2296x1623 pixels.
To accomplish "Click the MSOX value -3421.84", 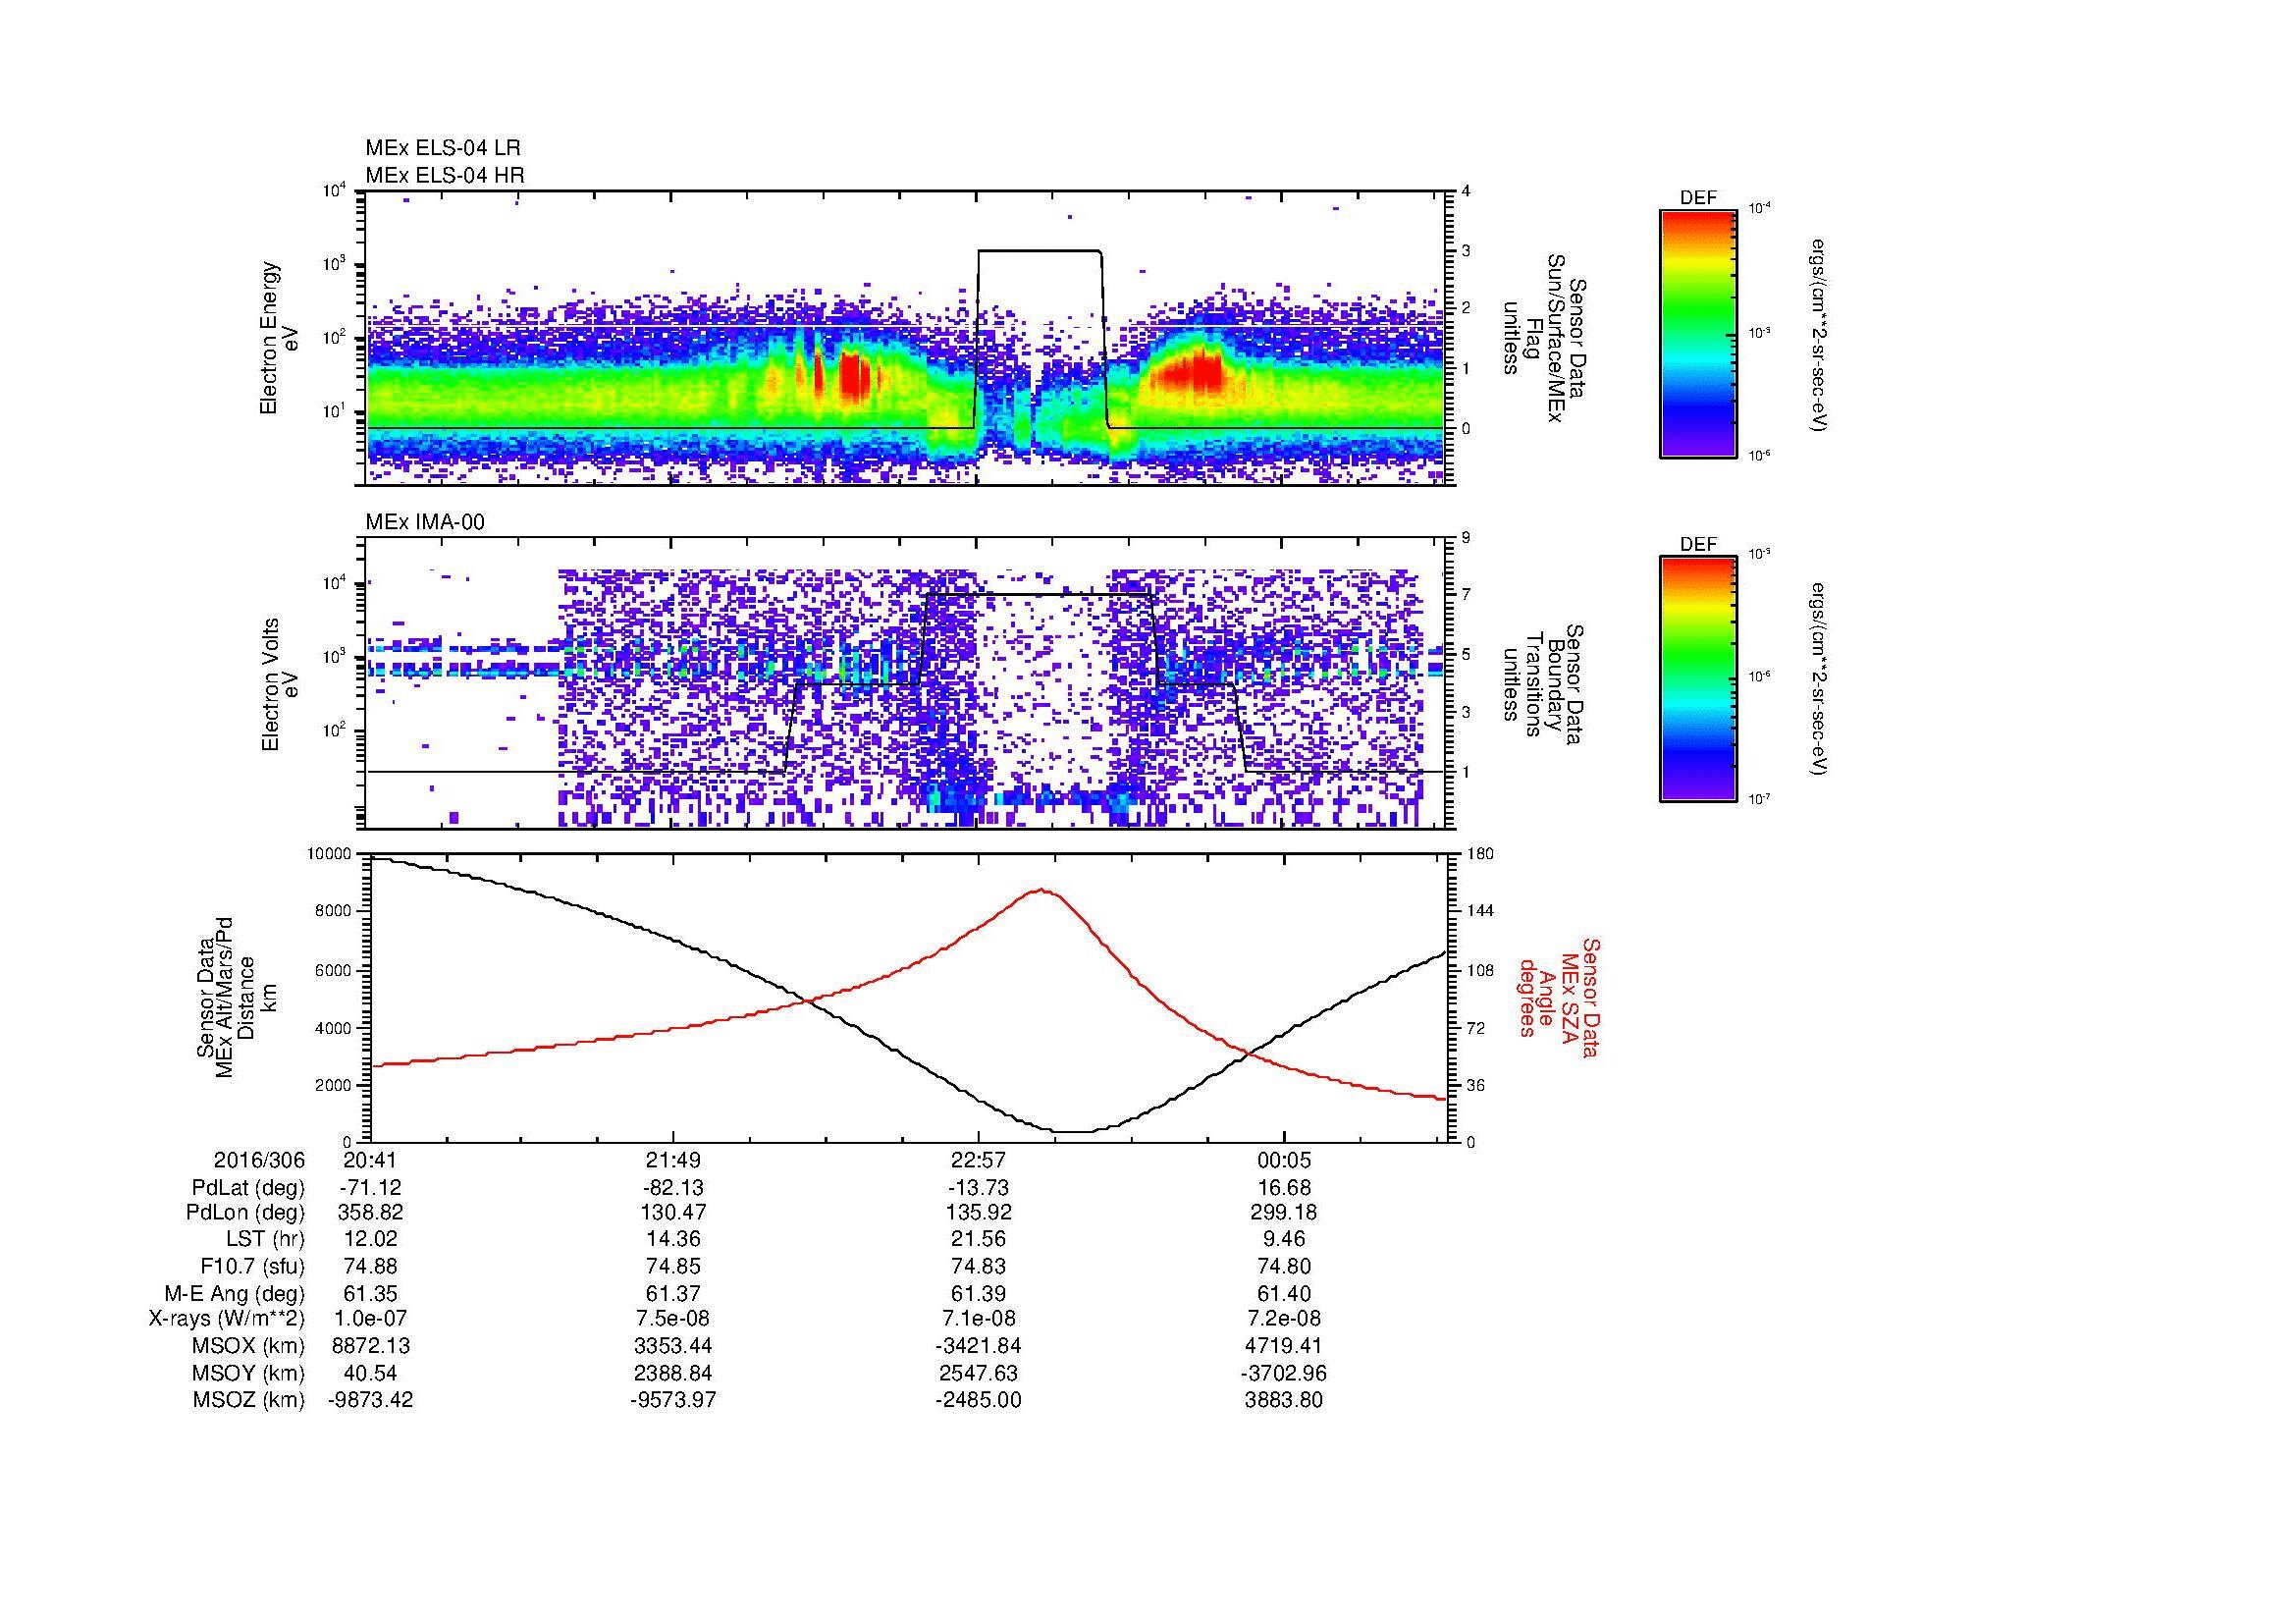I will [978, 1346].
